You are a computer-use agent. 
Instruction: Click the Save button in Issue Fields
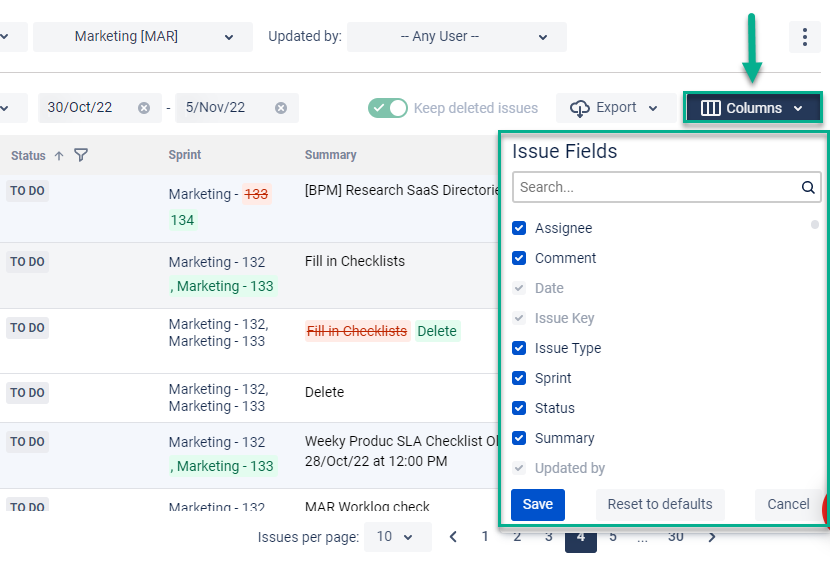(x=538, y=504)
